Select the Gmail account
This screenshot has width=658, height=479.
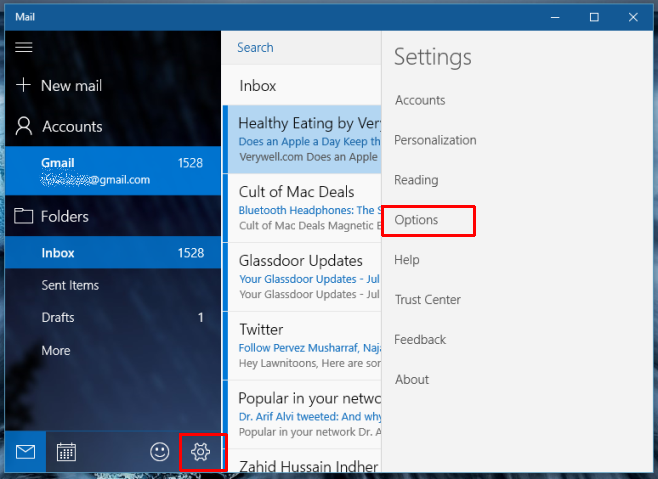(x=113, y=171)
